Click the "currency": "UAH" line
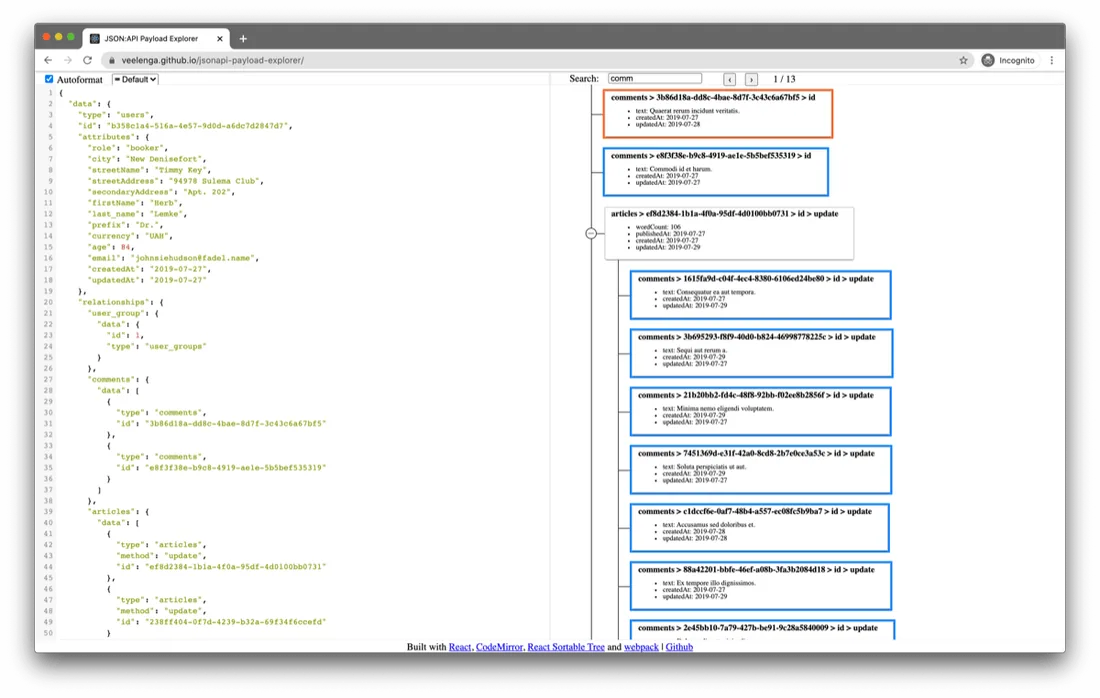 point(130,236)
